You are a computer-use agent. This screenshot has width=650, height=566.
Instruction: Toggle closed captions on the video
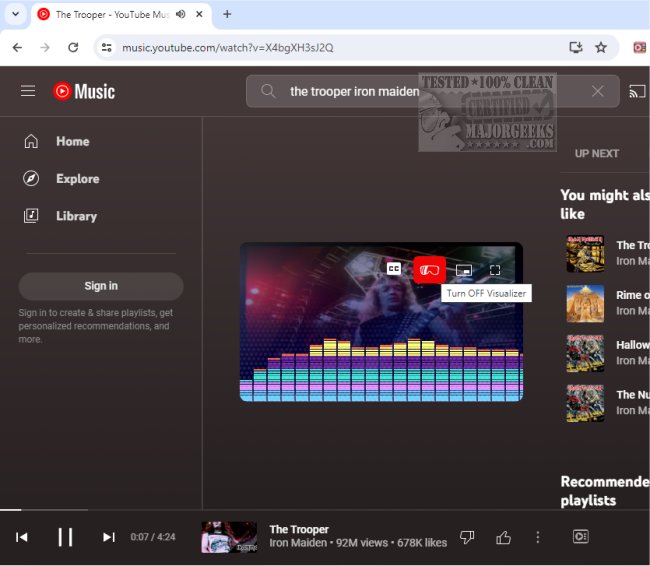394,270
